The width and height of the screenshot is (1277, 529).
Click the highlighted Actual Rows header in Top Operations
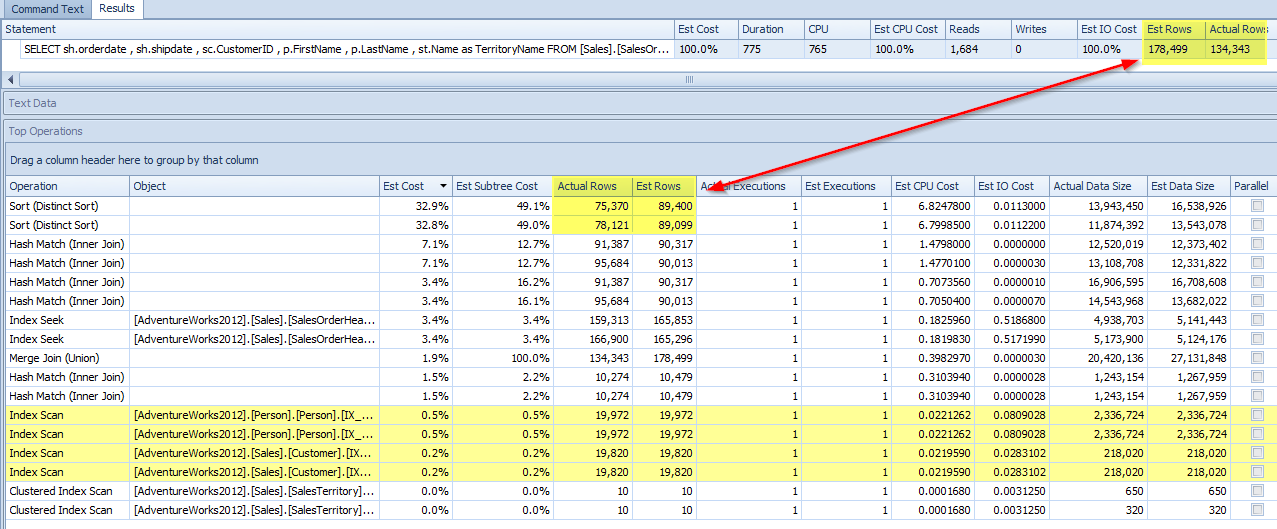coord(592,186)
